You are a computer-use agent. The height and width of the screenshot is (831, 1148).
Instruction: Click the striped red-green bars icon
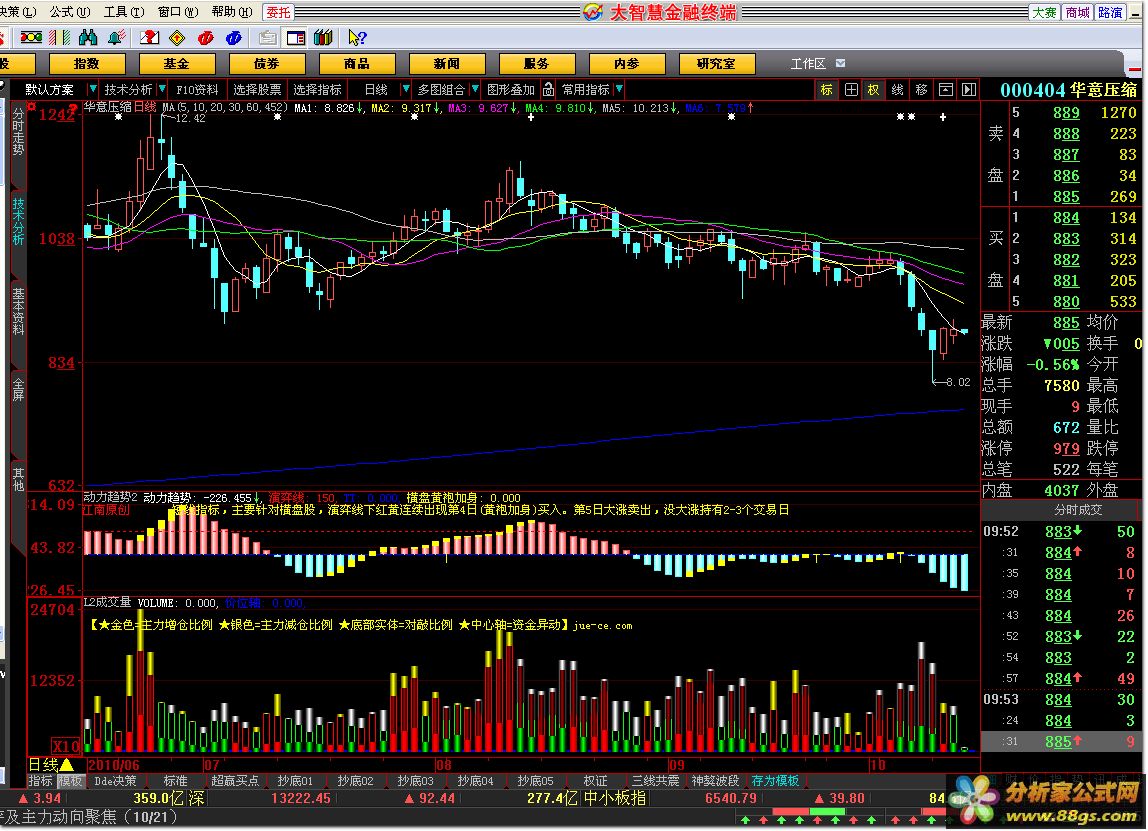60,37
